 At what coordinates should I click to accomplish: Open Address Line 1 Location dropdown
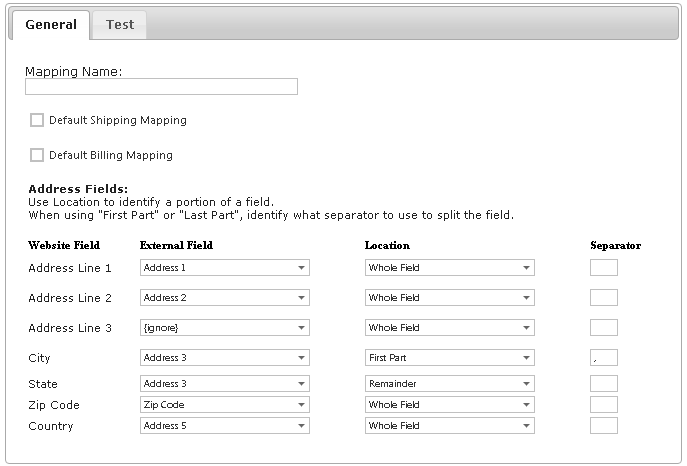pos(449,268)
